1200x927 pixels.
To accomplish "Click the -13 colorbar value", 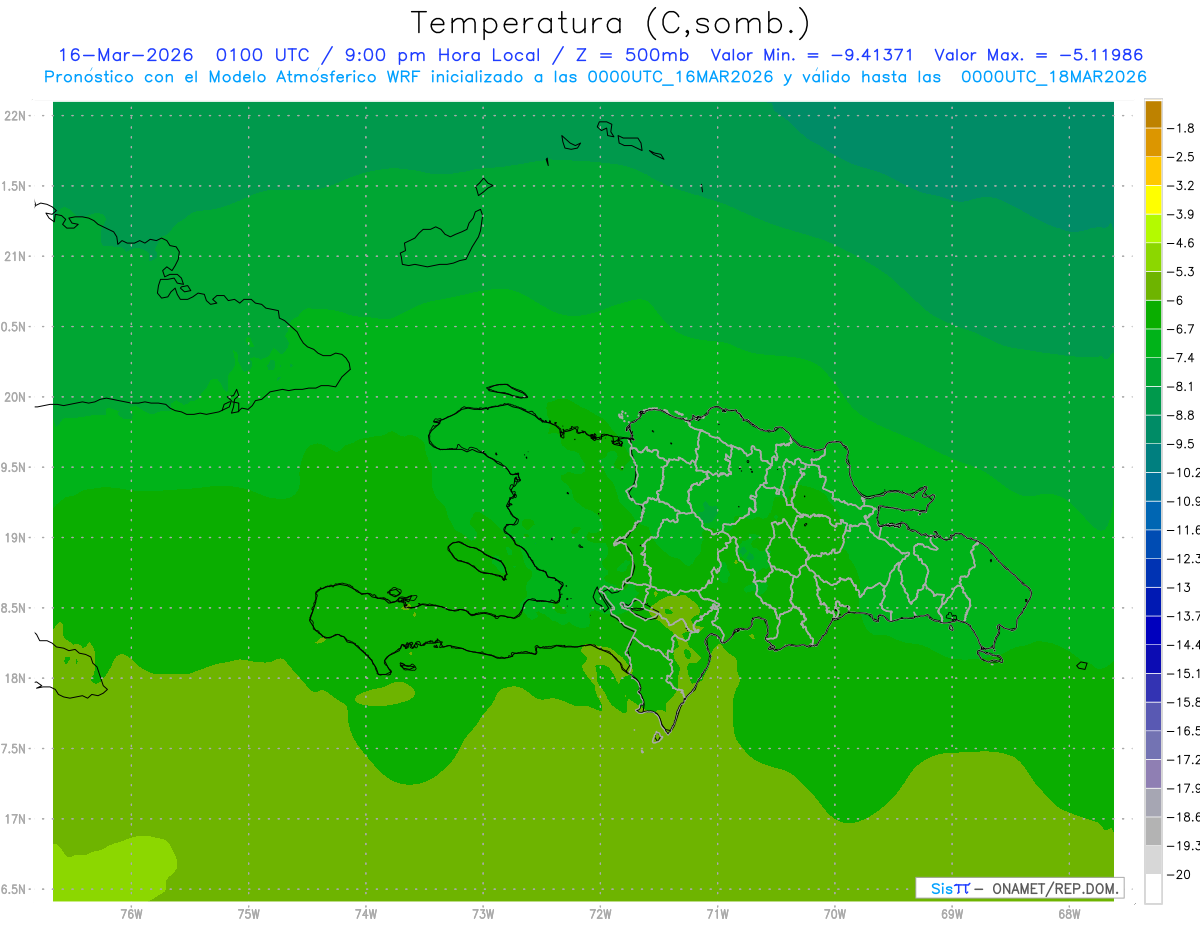I will click(x=1179, y=587).
